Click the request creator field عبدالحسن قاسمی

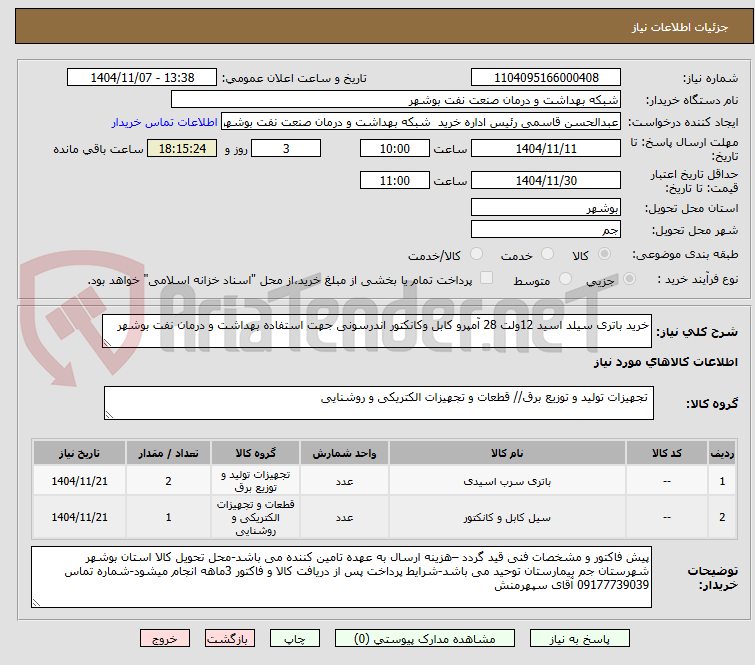421,122
